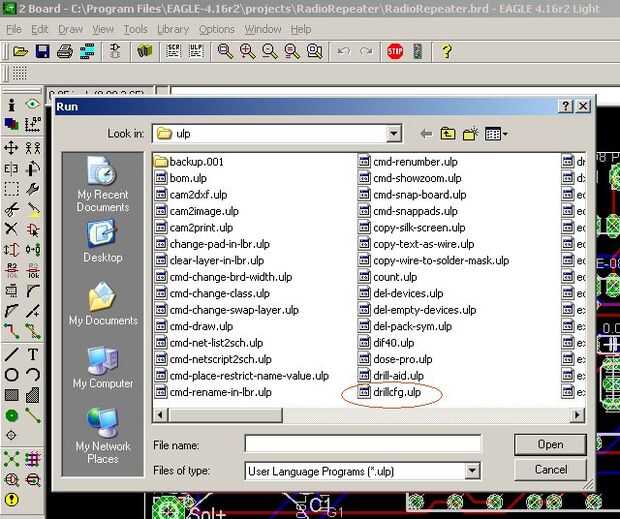Viewport: 620px width, 519px height.
Task: Select the Group dashed rectangle tool
Action: (11, 189)
